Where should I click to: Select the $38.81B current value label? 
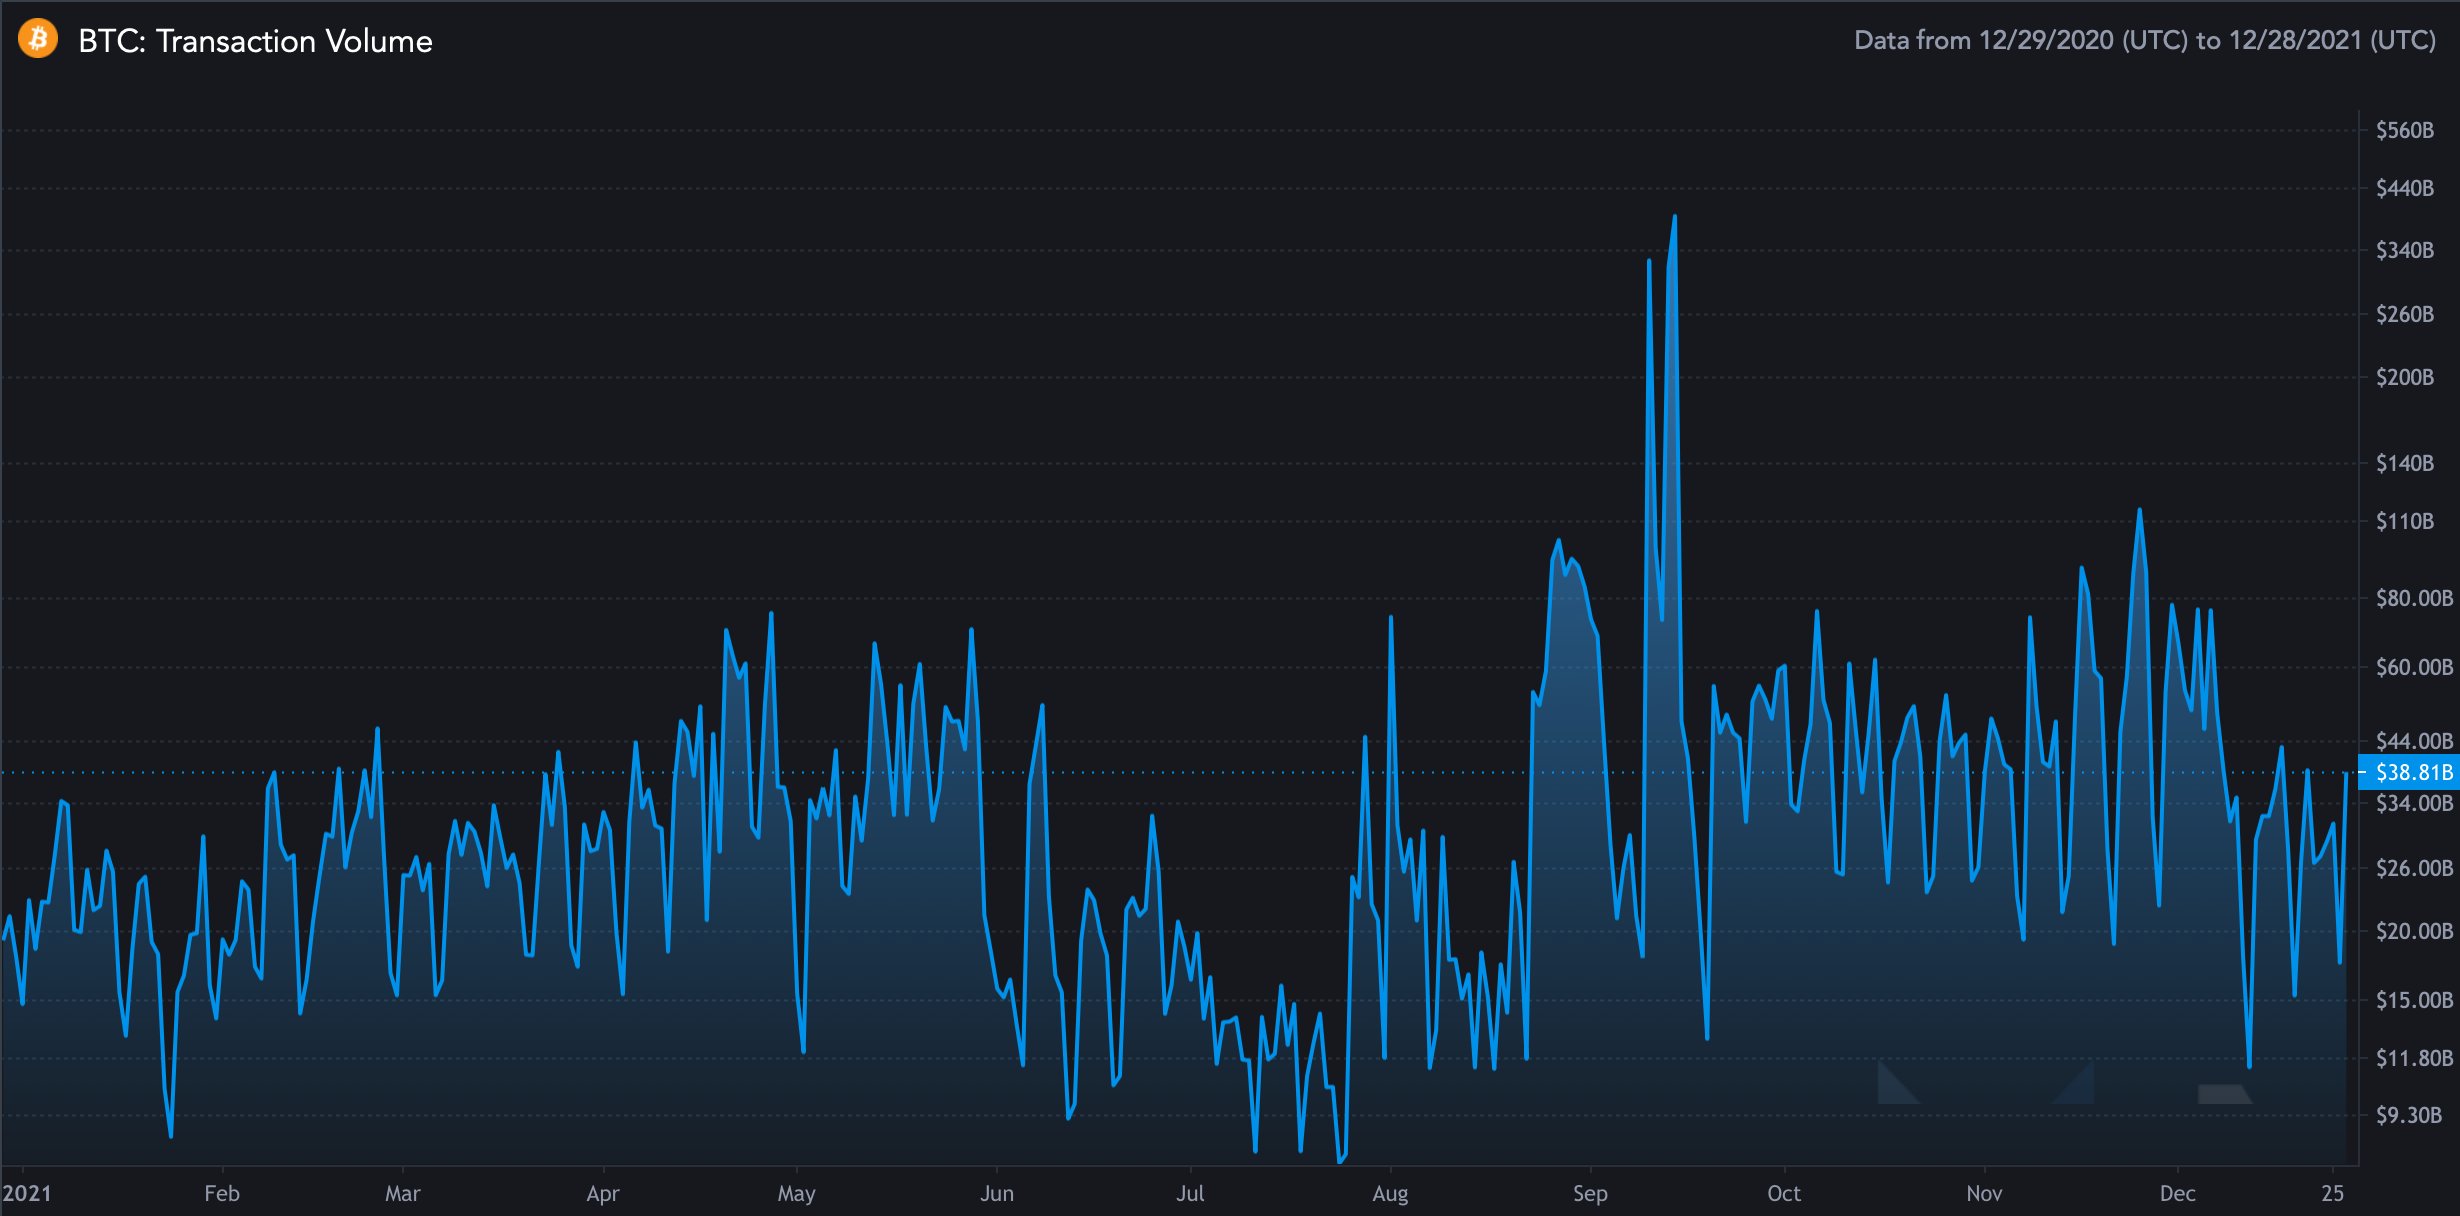click(2411, 772)
